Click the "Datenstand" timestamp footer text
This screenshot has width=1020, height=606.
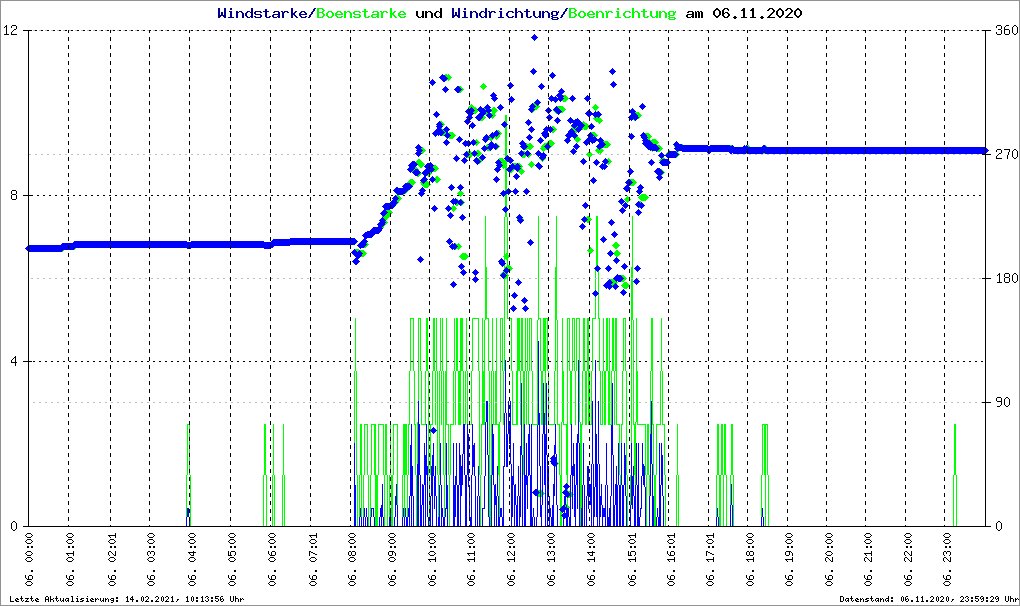(927, 599)
